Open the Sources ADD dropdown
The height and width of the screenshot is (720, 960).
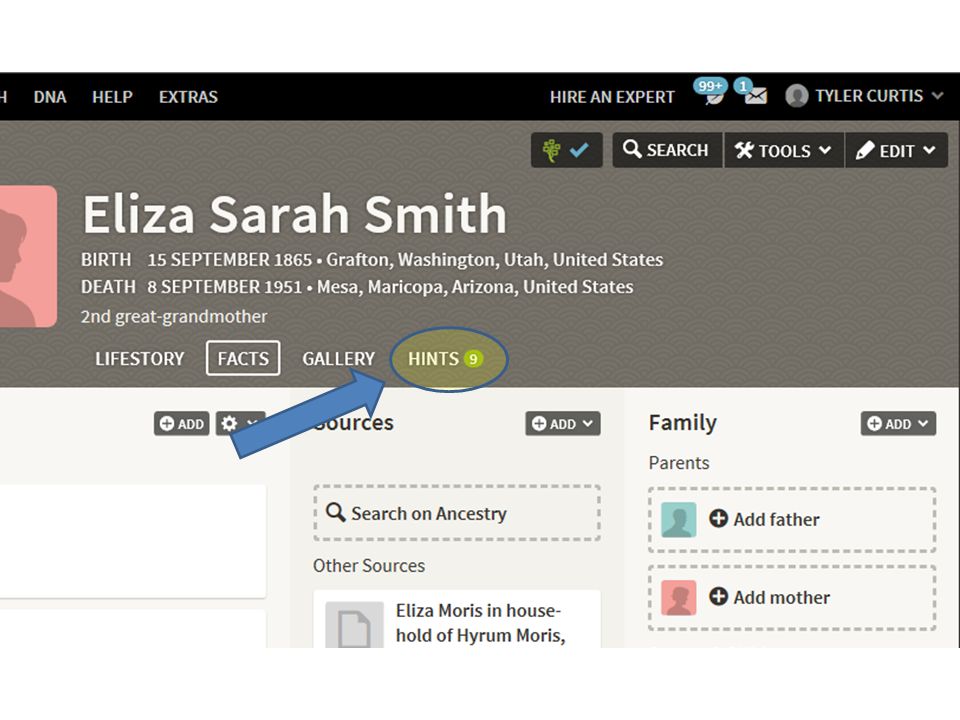(563, 424)
